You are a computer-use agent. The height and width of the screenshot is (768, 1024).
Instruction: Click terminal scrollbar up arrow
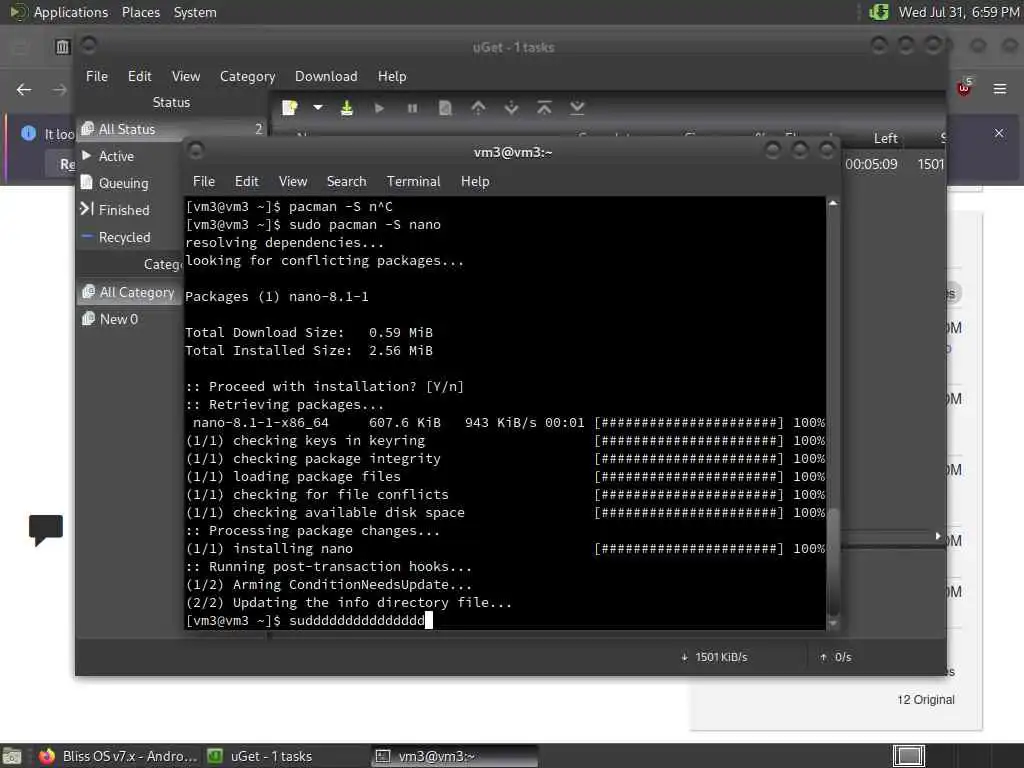(x=833, y=203)
